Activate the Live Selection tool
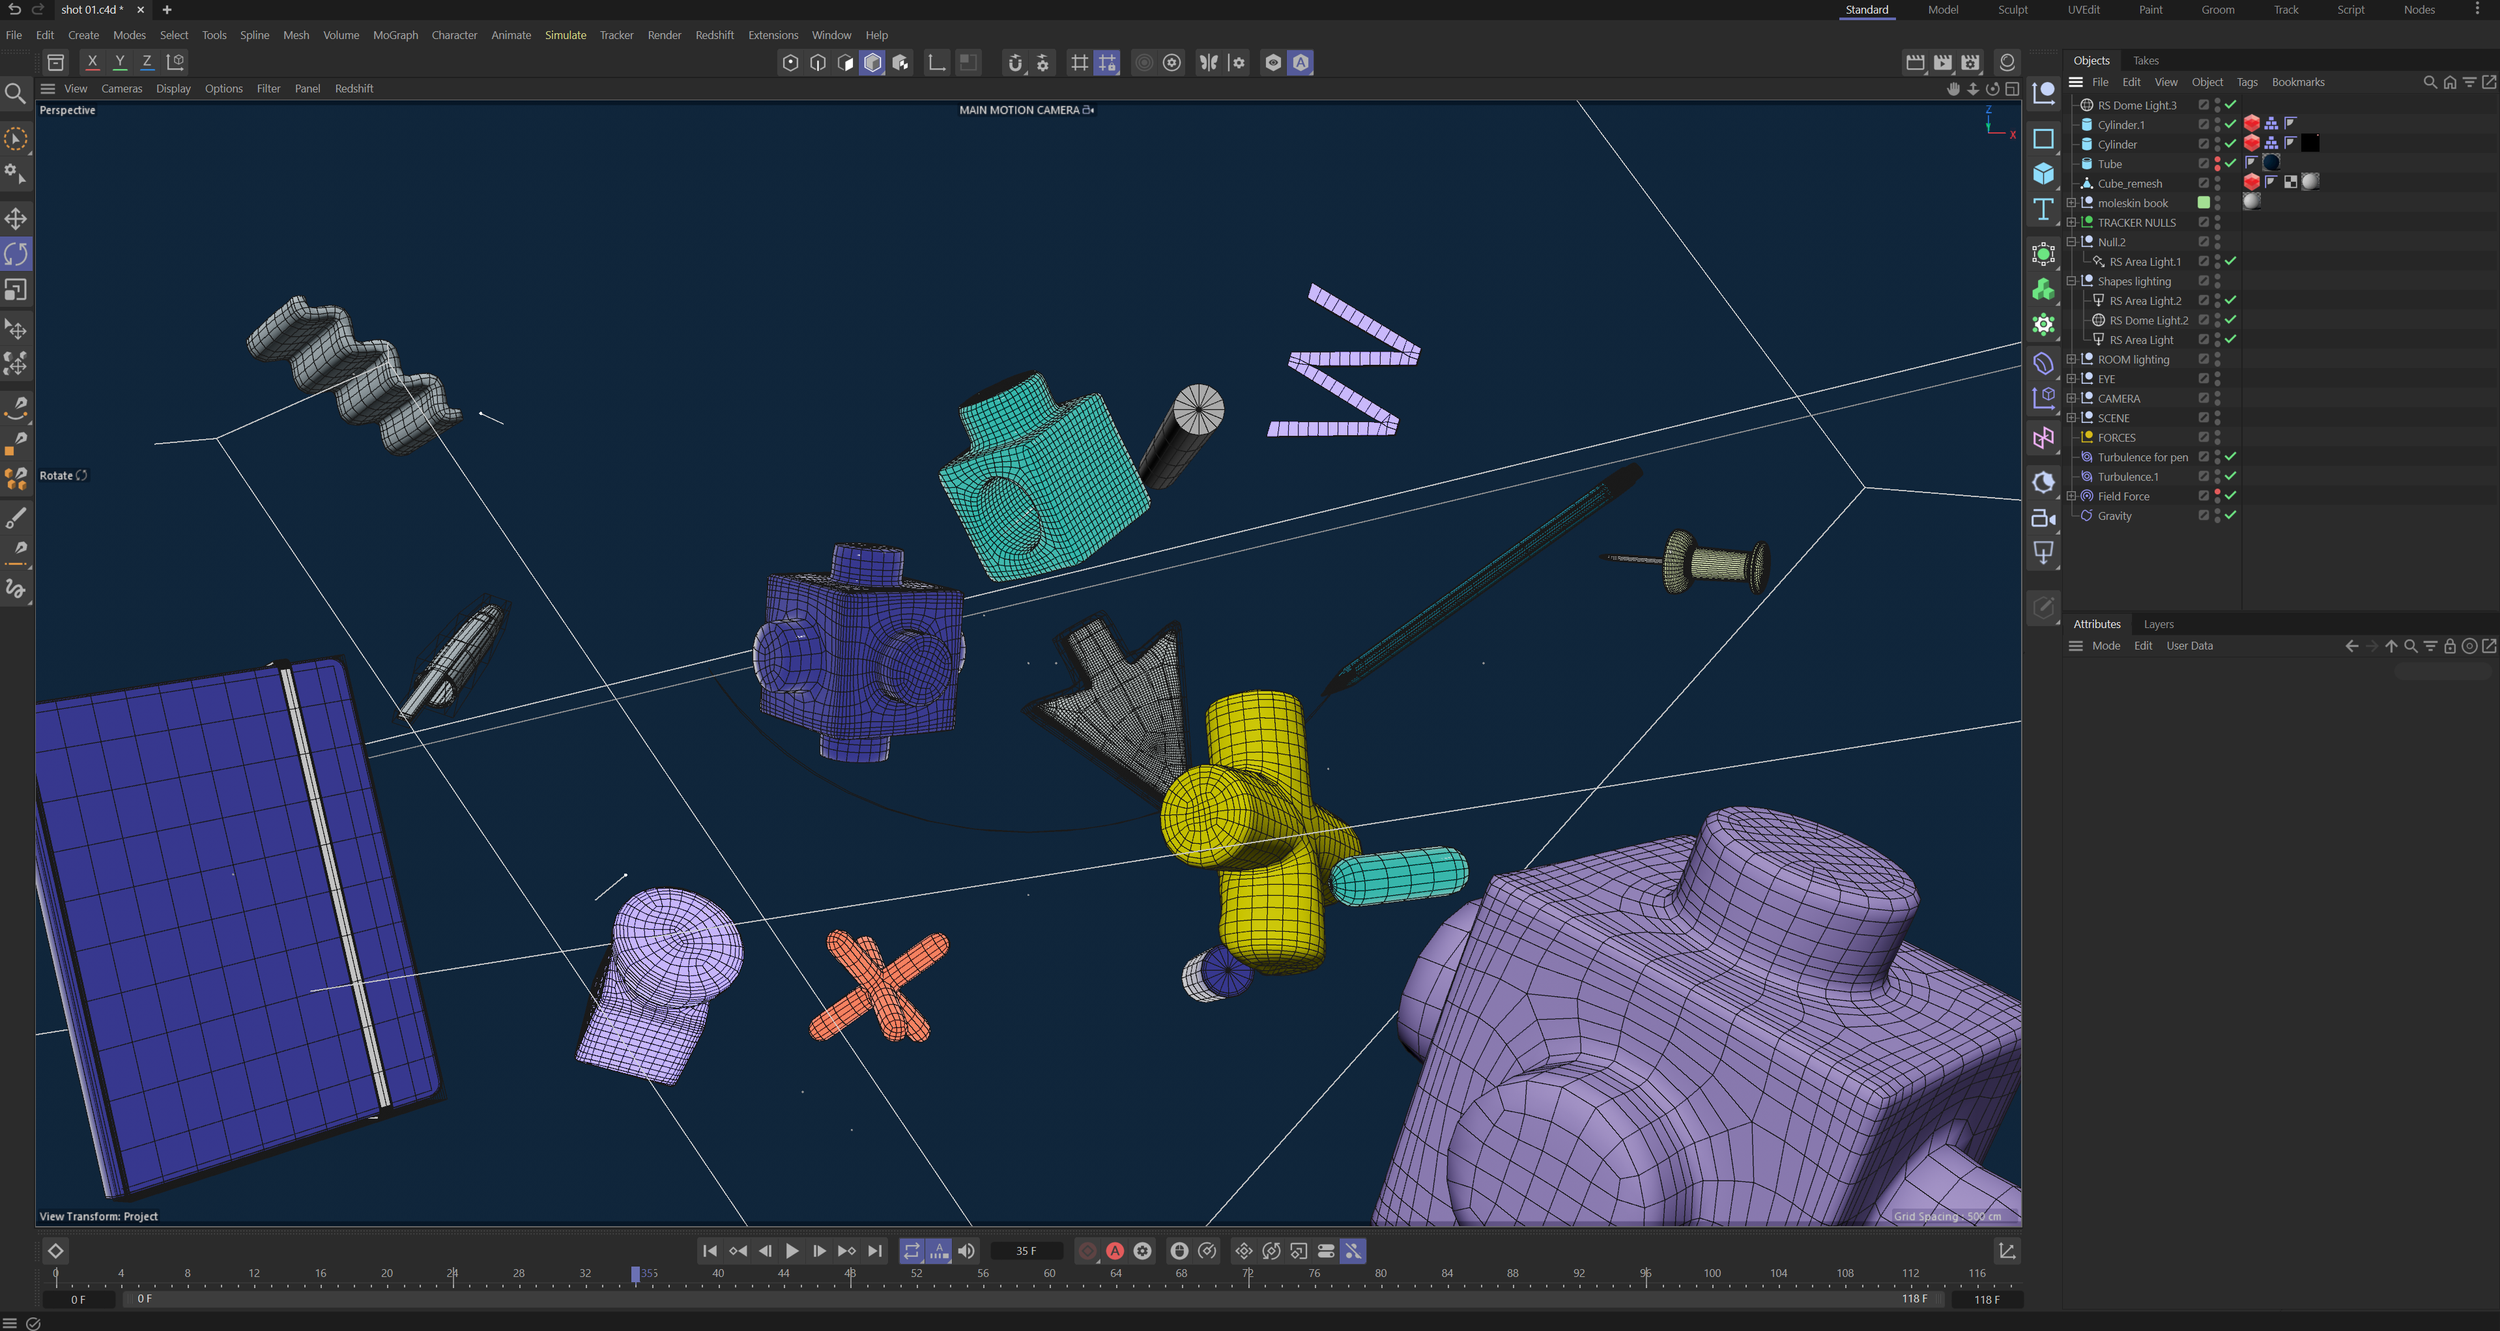Image resolution: width=2500 pixels, height=1331 pixels. point(16,139)
